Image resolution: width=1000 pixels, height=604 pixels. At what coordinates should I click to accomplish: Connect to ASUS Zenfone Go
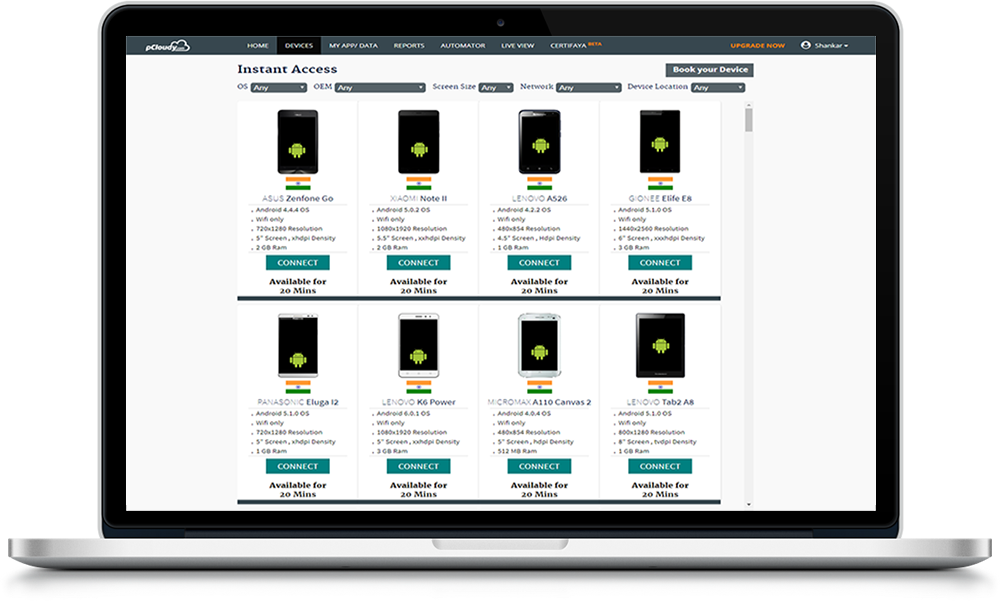pos(298,263)
